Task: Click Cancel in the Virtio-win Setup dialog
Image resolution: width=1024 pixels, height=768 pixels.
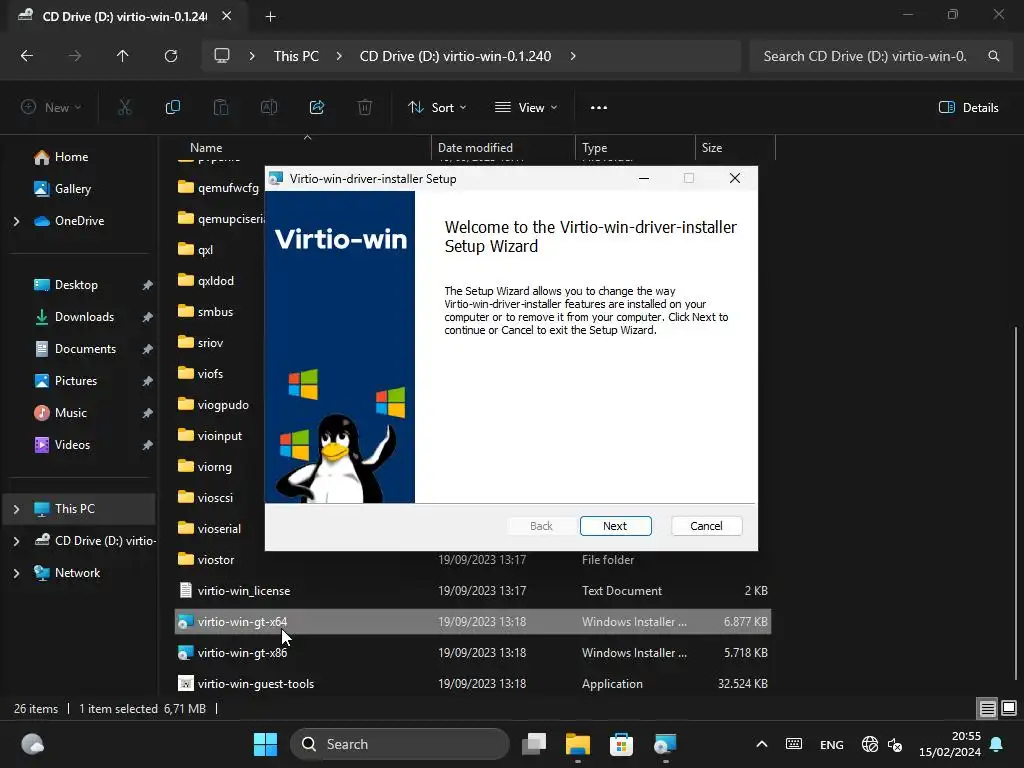Action: tap(706, 526)
